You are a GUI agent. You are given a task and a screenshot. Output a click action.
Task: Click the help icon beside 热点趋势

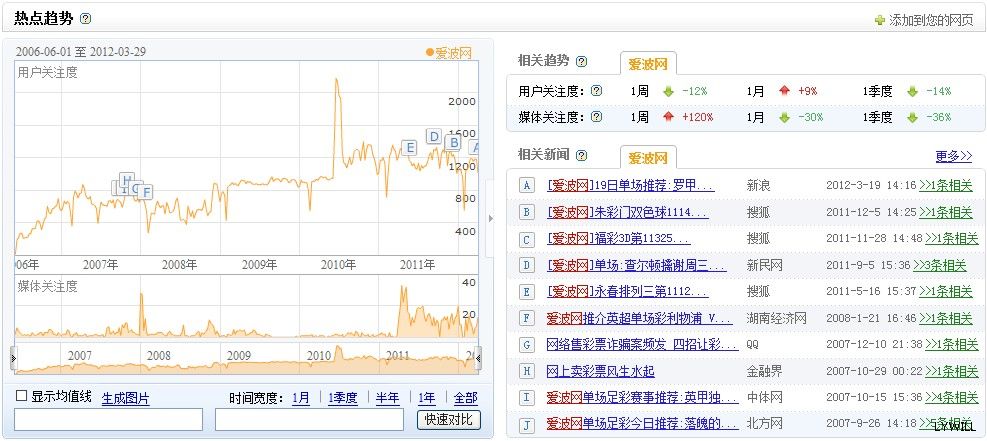pos(85,19)
